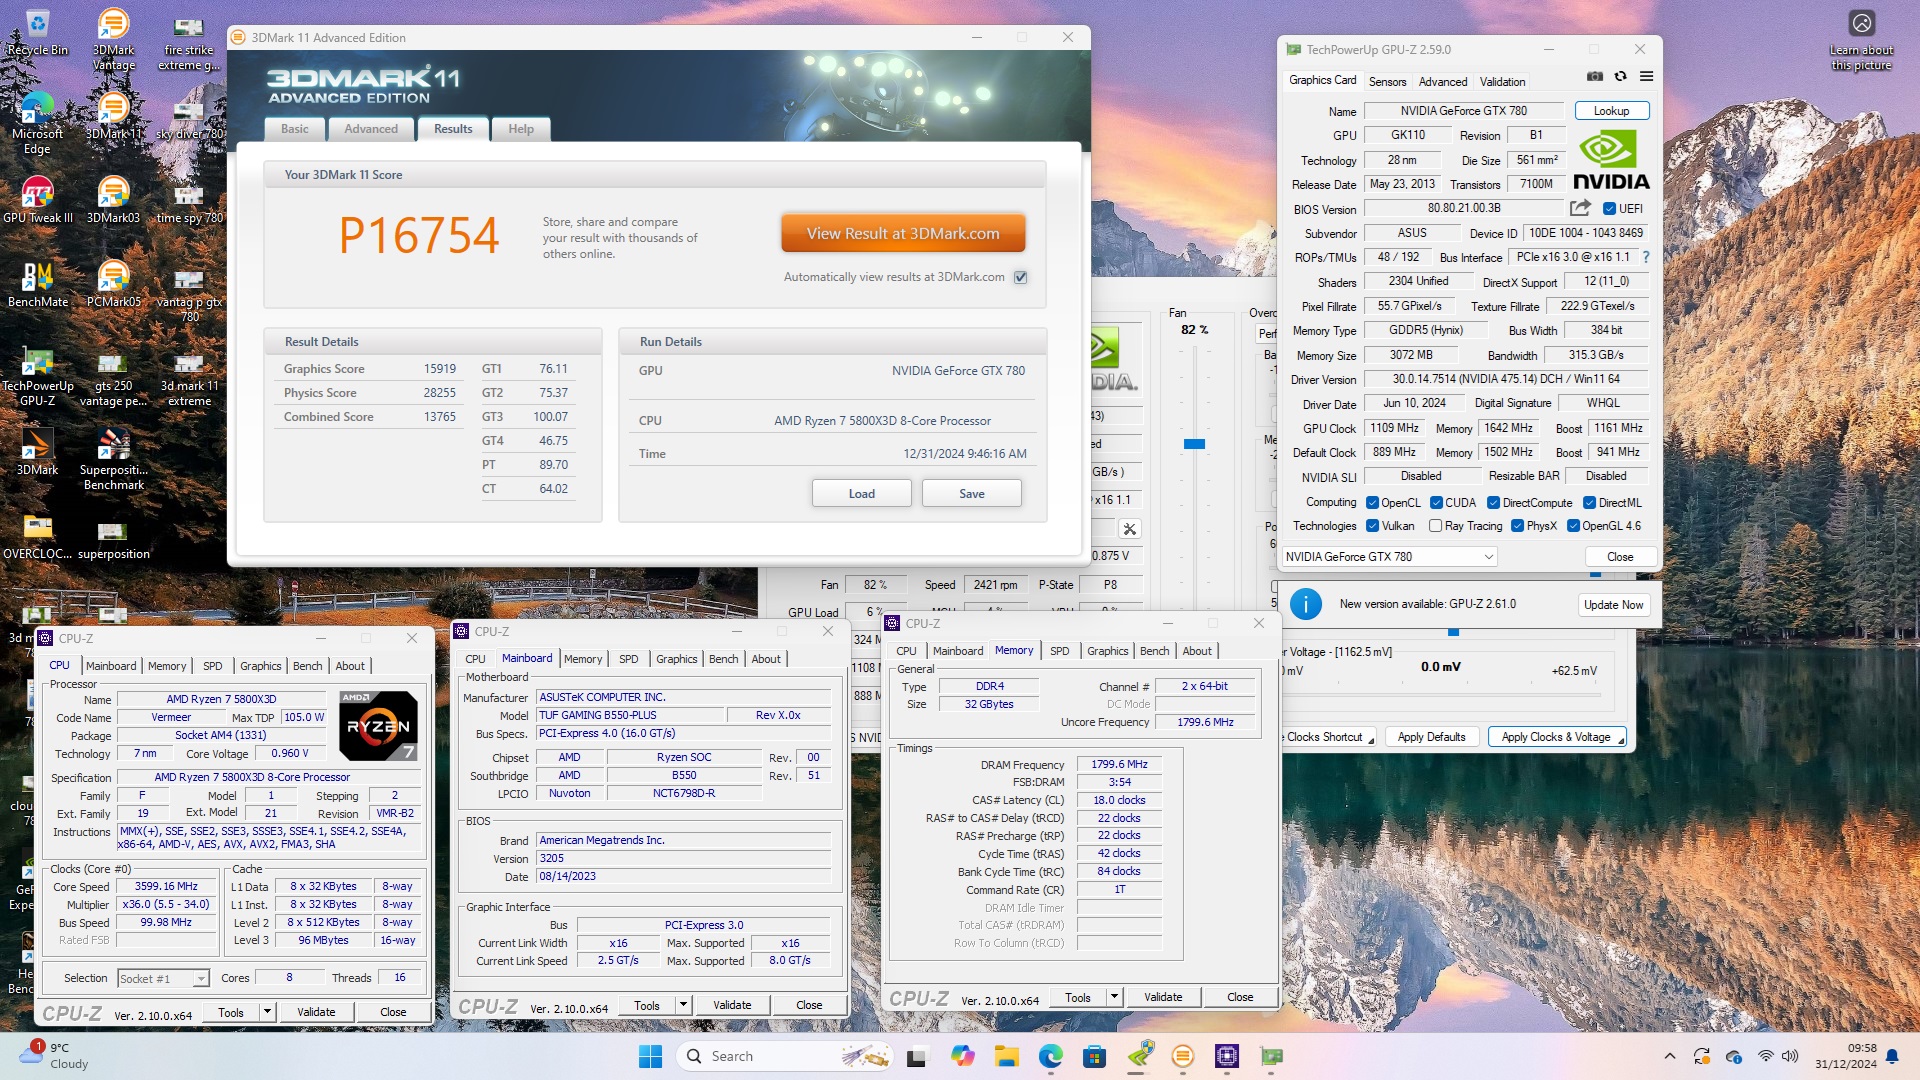Expand Tools dropdown arrow in CPU-Z CPU window

pyautogui.click(x=267, y=1012)
